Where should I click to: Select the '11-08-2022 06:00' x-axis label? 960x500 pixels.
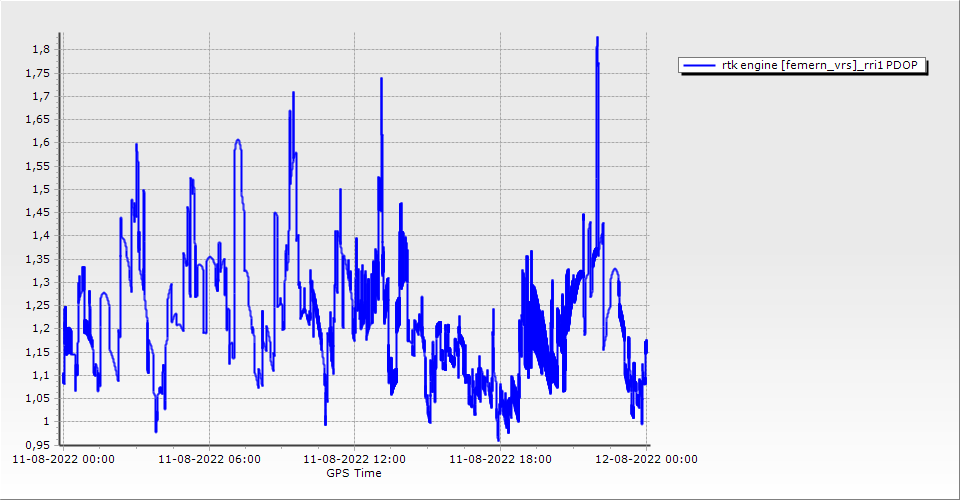coord(209,459)
